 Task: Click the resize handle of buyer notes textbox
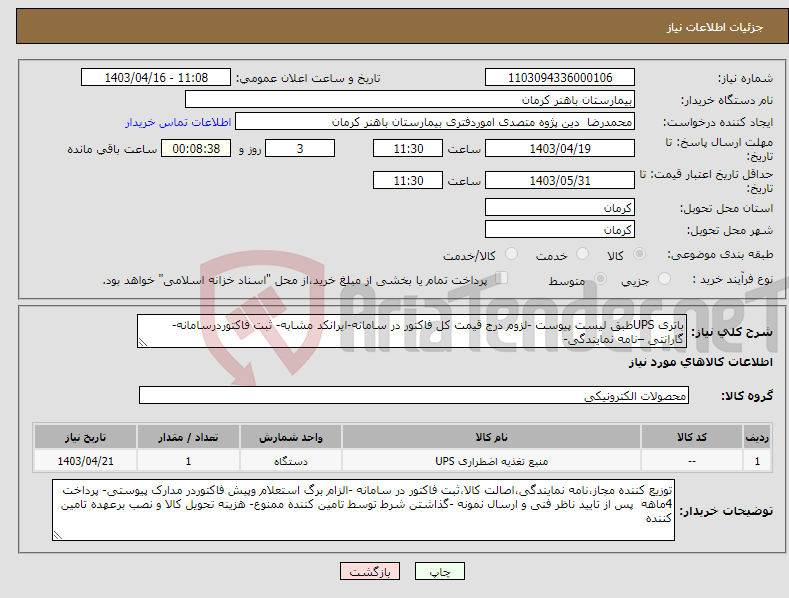tap(57, 536)
